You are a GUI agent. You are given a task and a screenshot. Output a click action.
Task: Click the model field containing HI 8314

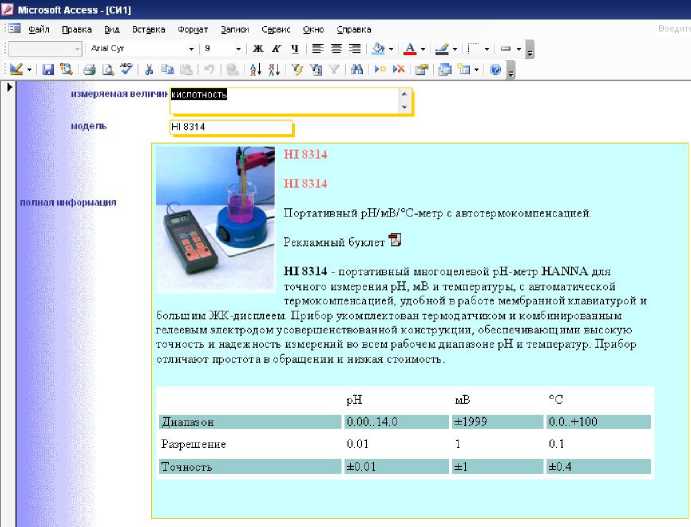(x=230, y=127)
